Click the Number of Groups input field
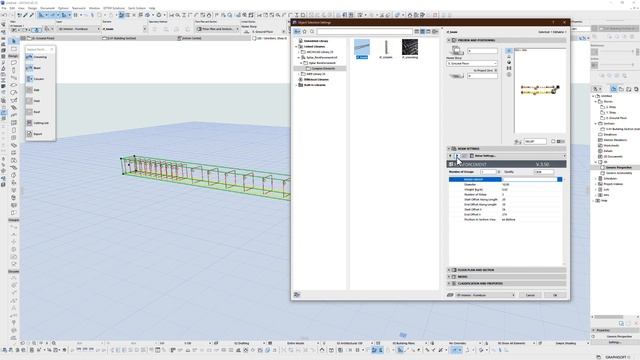Viewport: 640px width, 360px height. (489, 172)
